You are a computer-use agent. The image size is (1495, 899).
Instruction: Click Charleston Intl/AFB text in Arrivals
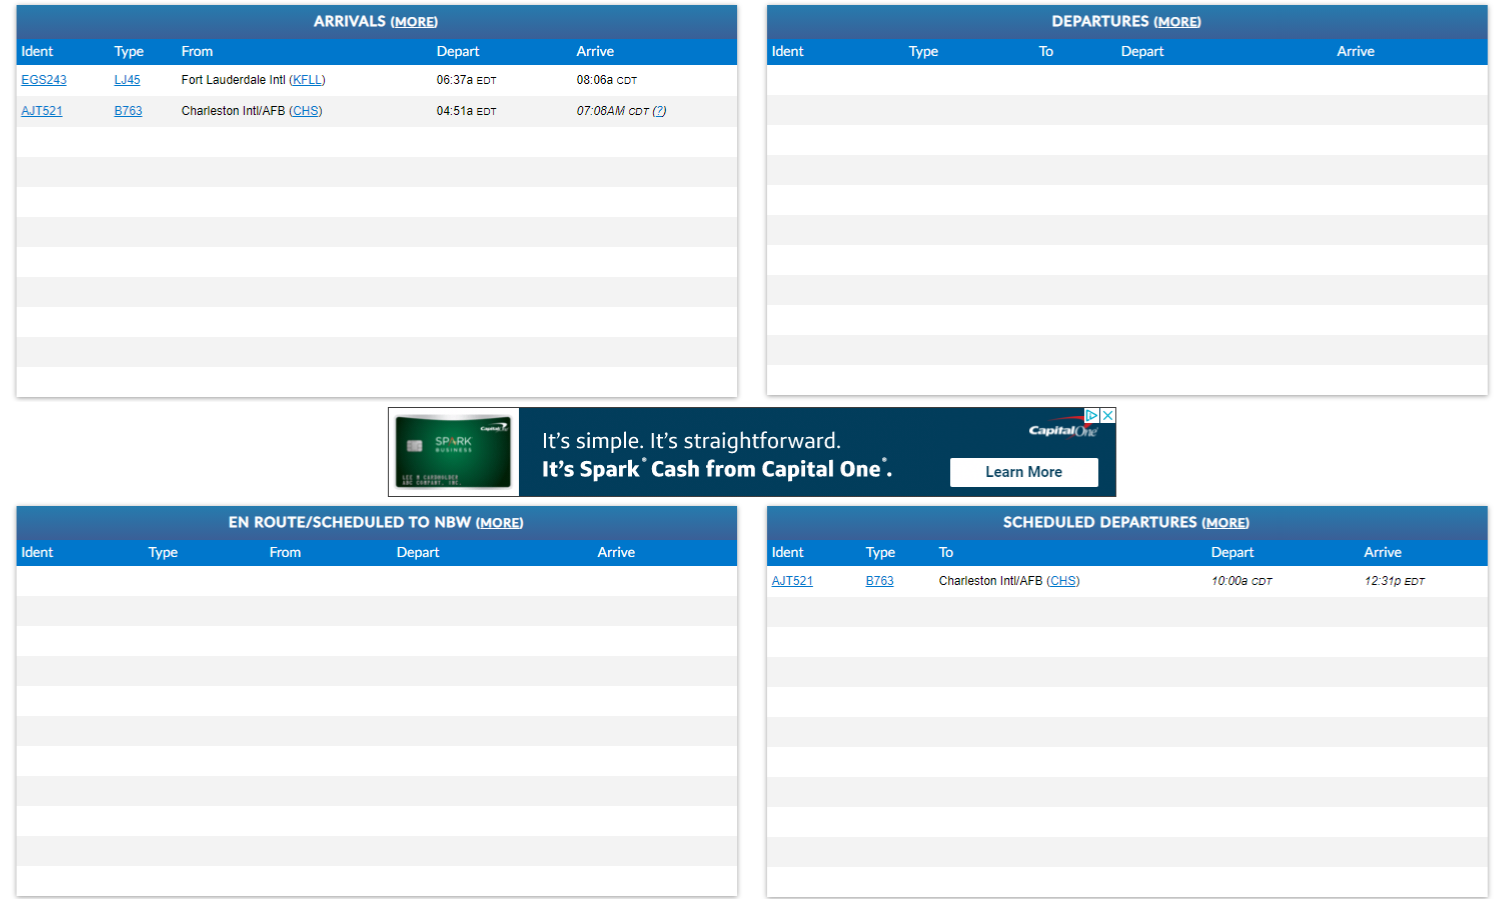click(233, 111)
